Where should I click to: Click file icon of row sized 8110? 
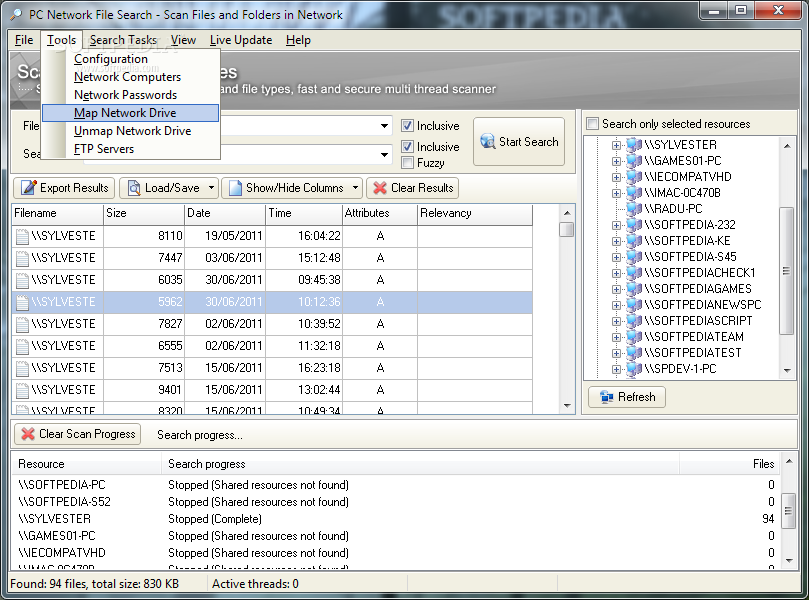(x=22, y=236)
